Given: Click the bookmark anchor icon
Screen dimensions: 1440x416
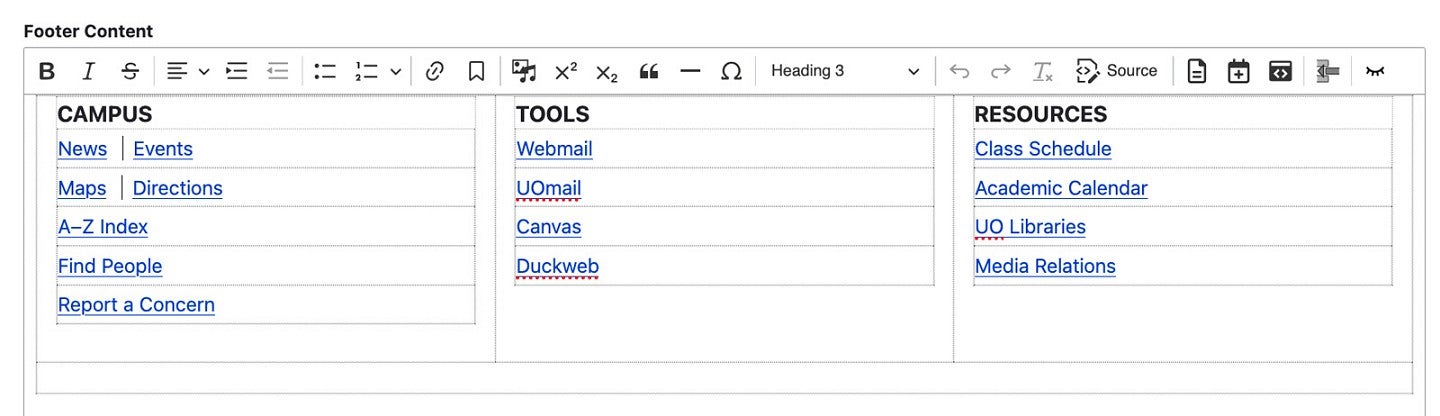Looking at the screenshot, I should tap(476, 71).
